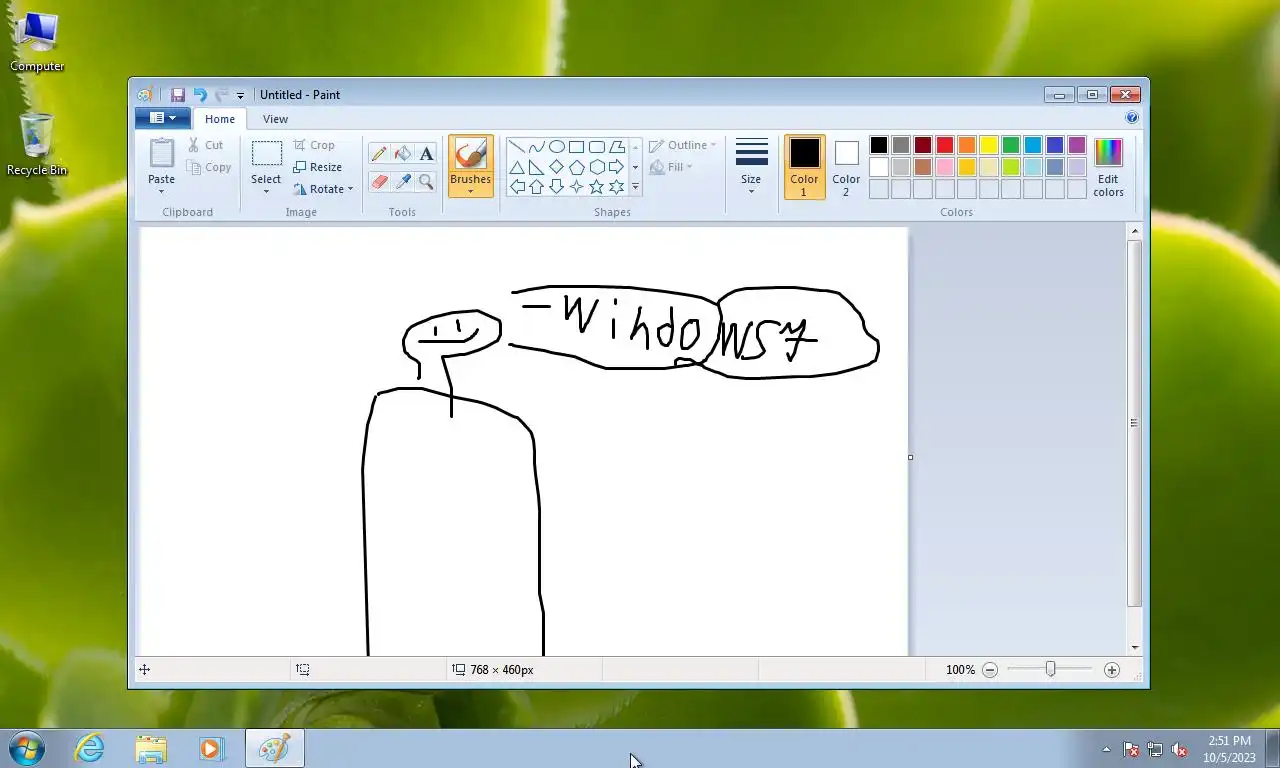Open the blue Paint application menu button
This screenshot has height=768, width=1280.
tap(162, 118)
